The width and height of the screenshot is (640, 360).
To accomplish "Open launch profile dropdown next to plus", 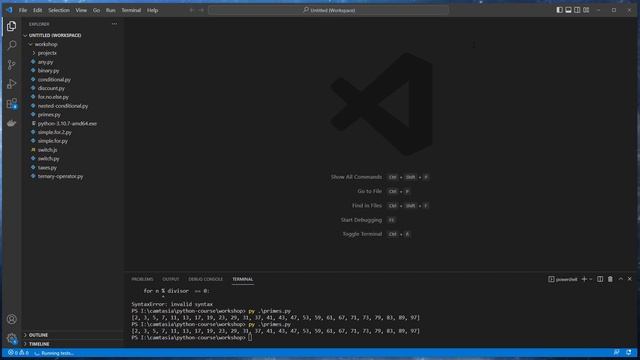I will 591,279.
